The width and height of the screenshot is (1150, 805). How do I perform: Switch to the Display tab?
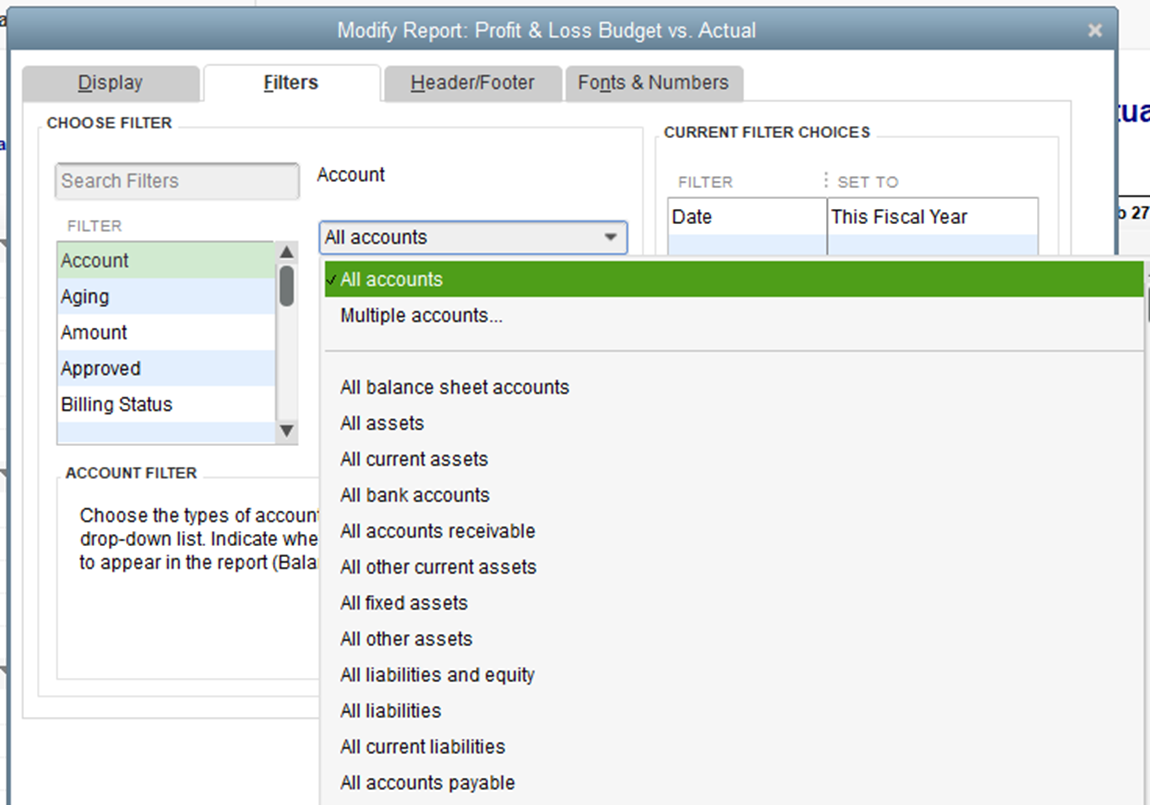click(110, 83)
